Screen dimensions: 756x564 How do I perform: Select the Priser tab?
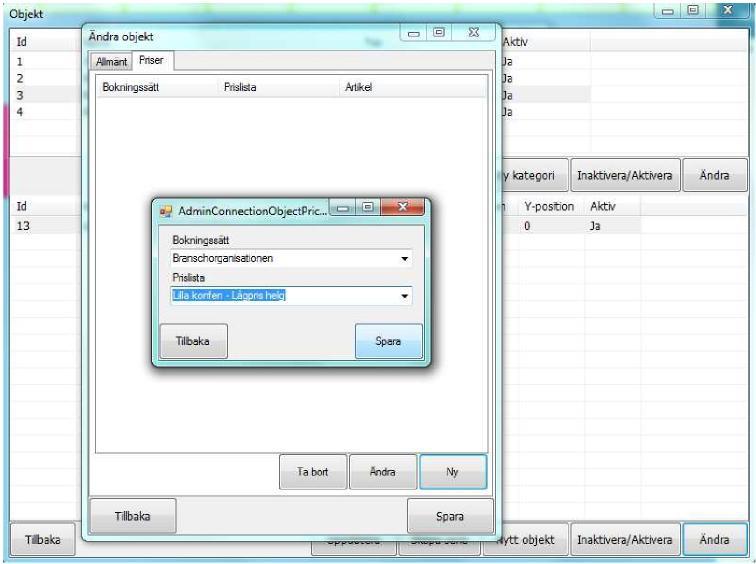click(152, 60)
